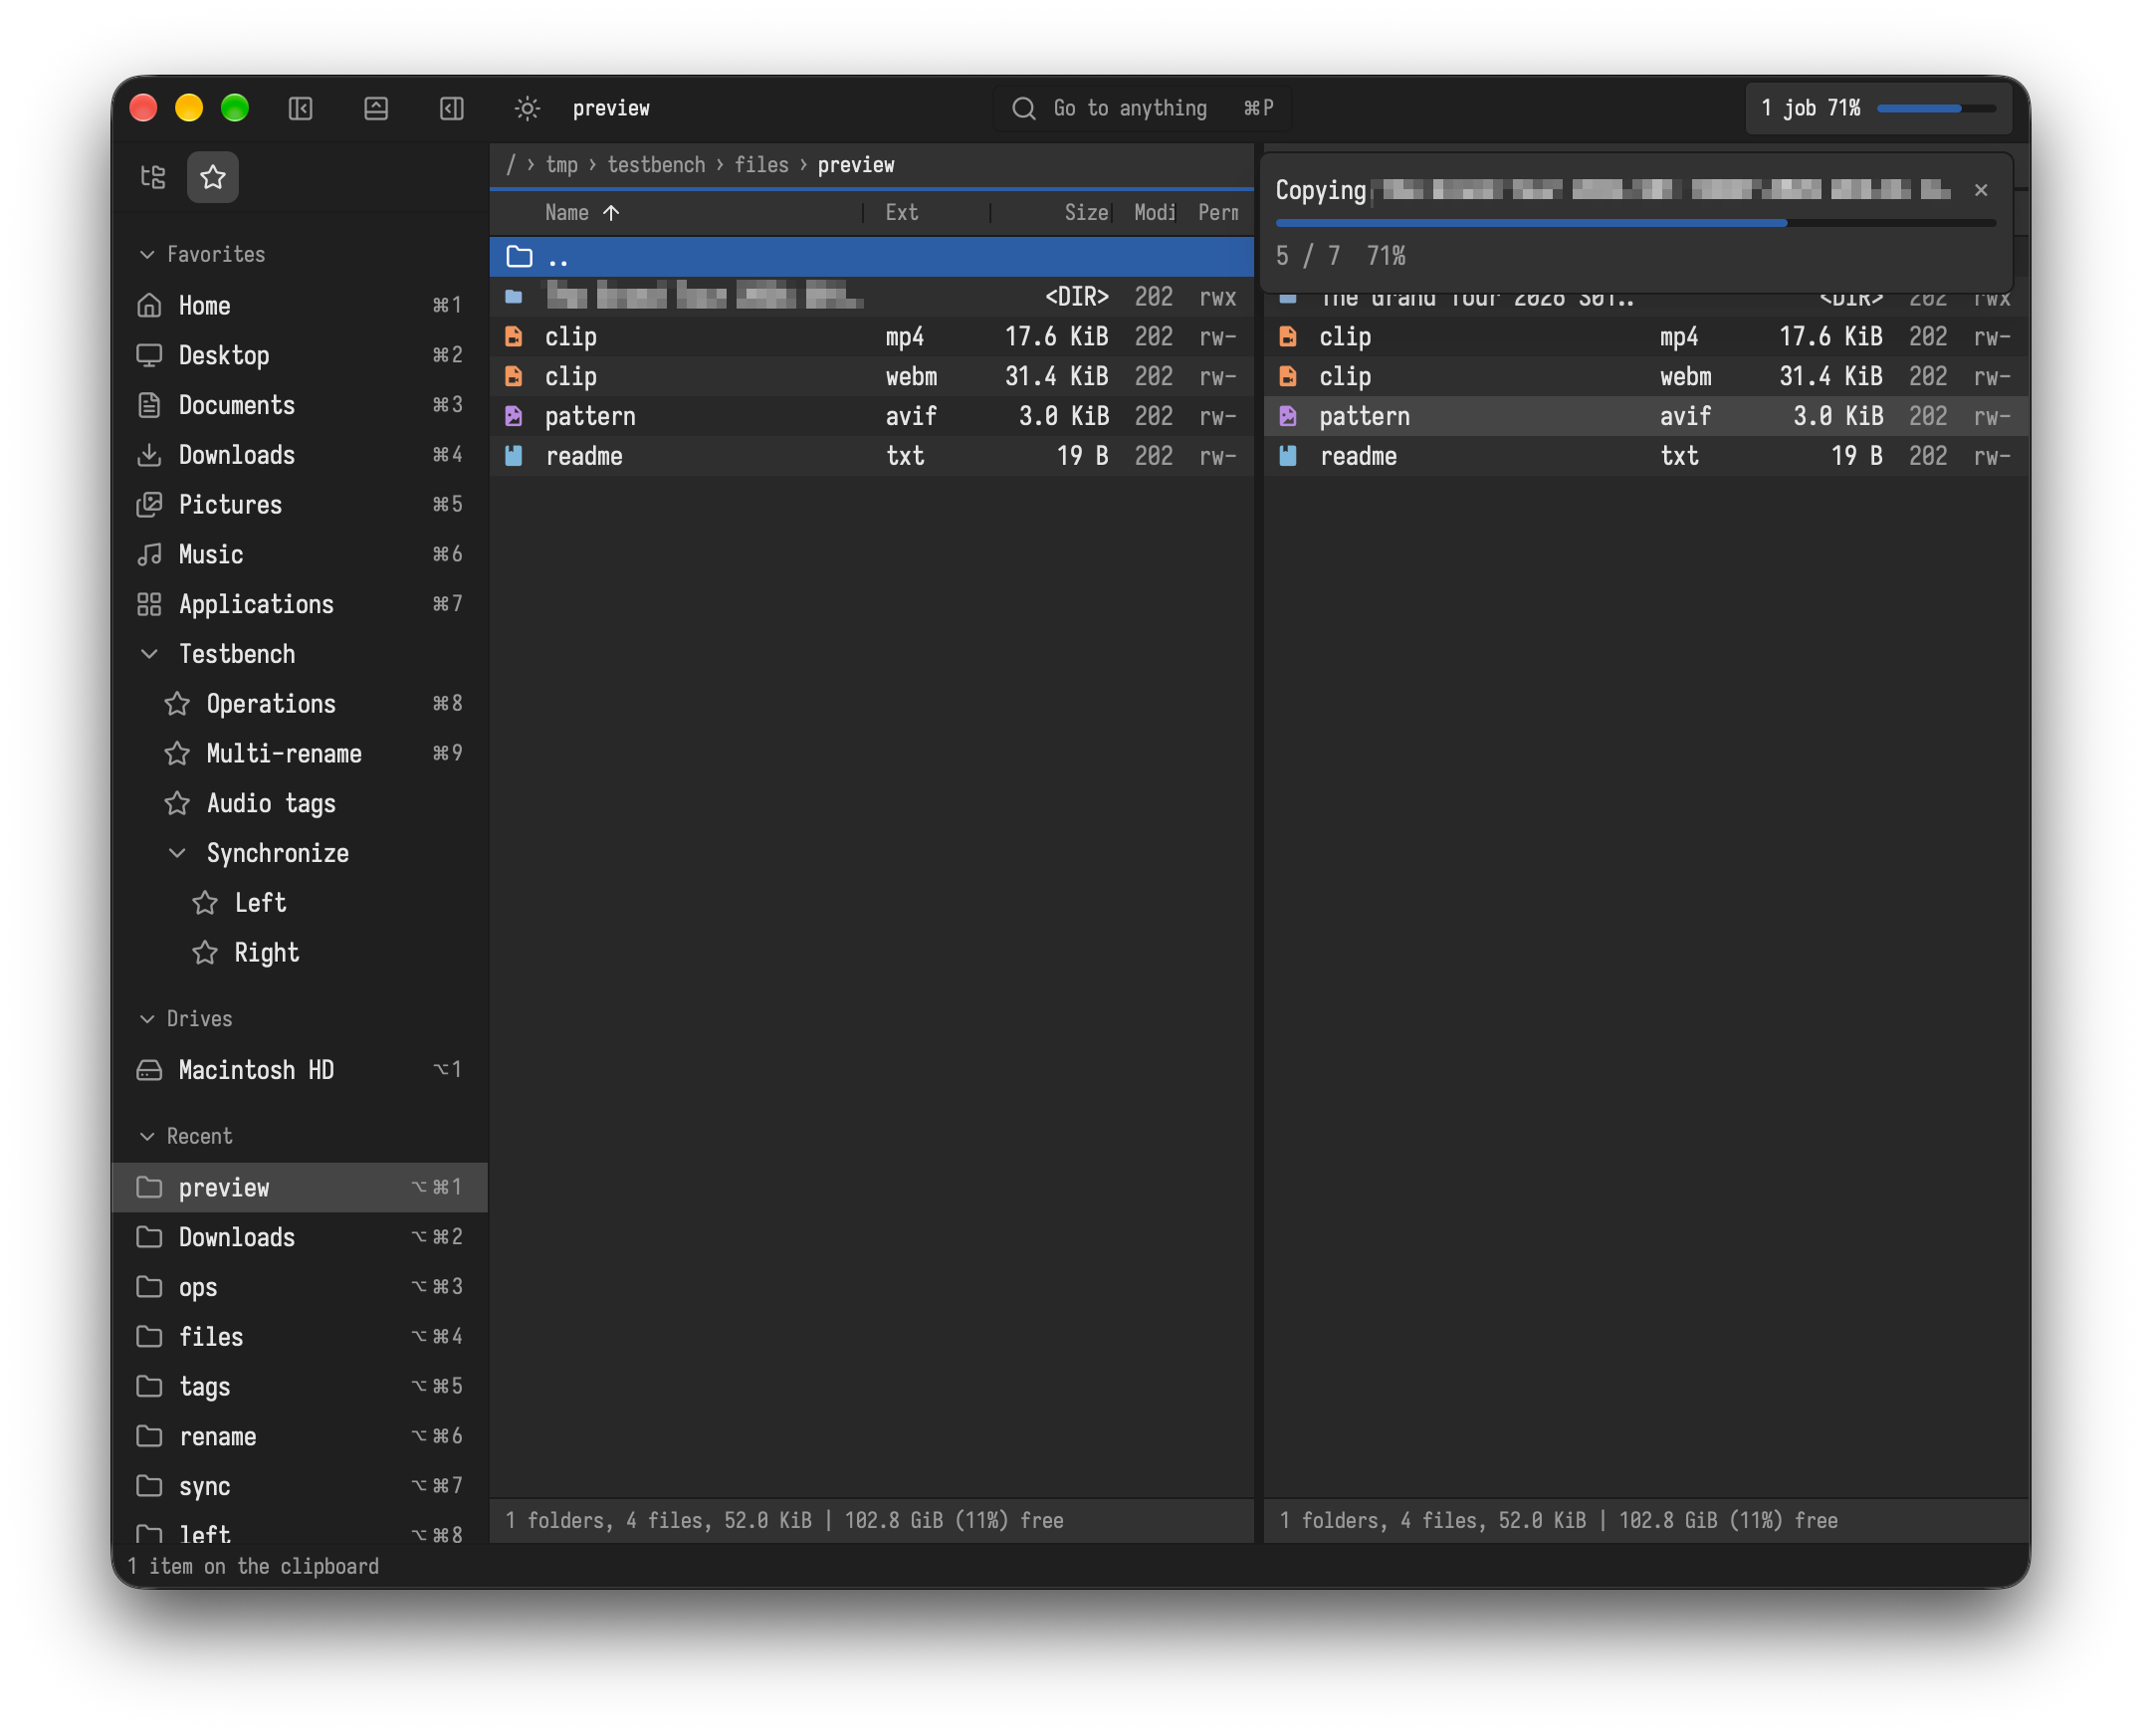Image resolution: width=2142 pixels, height=1736 pixels.
Task: Navigate to testbench in the breadcrumb
Action: click(x=656, y=165)
